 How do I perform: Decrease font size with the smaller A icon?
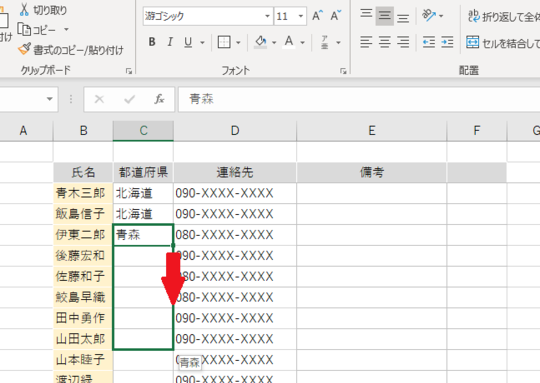pyautogui.click(x=335, y=15)
